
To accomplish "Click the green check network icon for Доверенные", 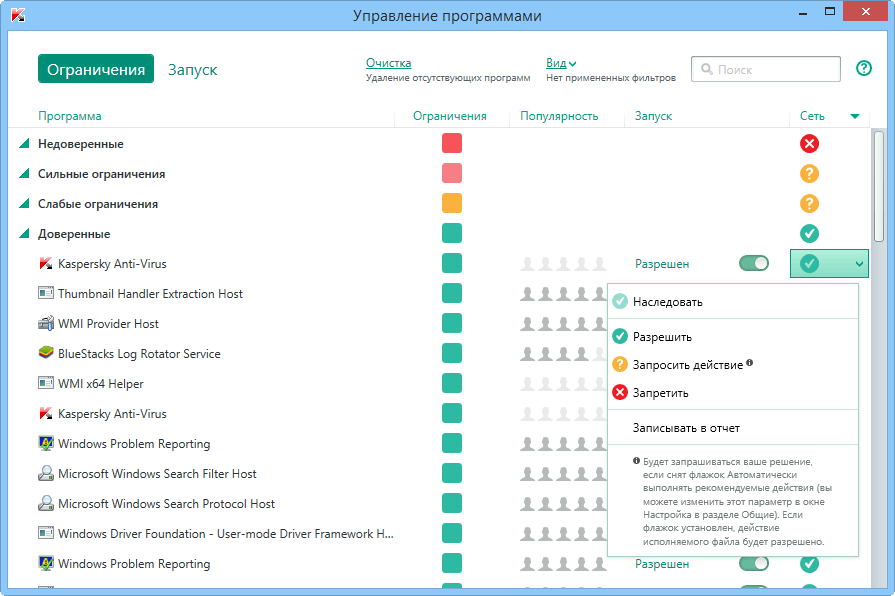I will point(809,233).
